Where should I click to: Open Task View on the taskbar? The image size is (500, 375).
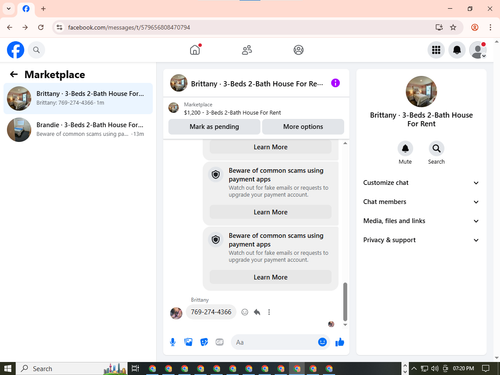point(135,368)
